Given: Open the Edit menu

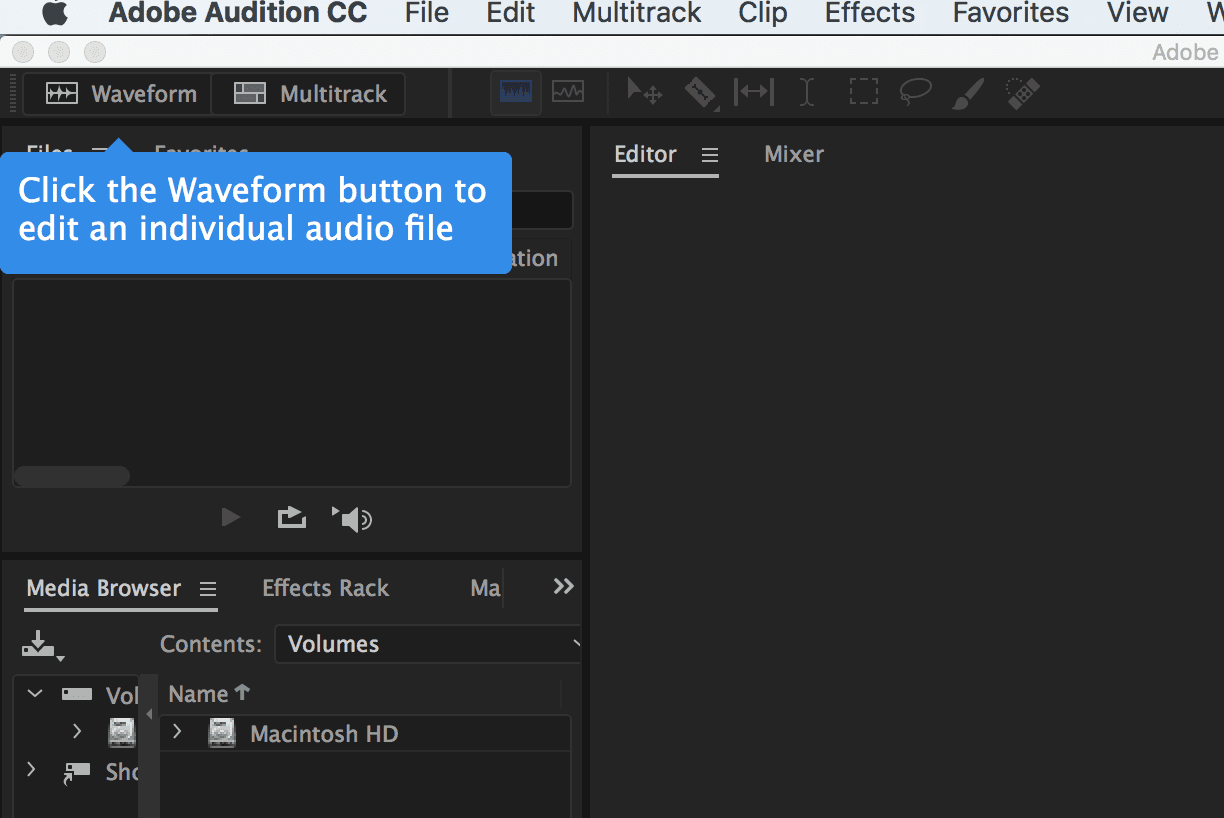Looking at the screenshot, I should [x=511, y=14].
